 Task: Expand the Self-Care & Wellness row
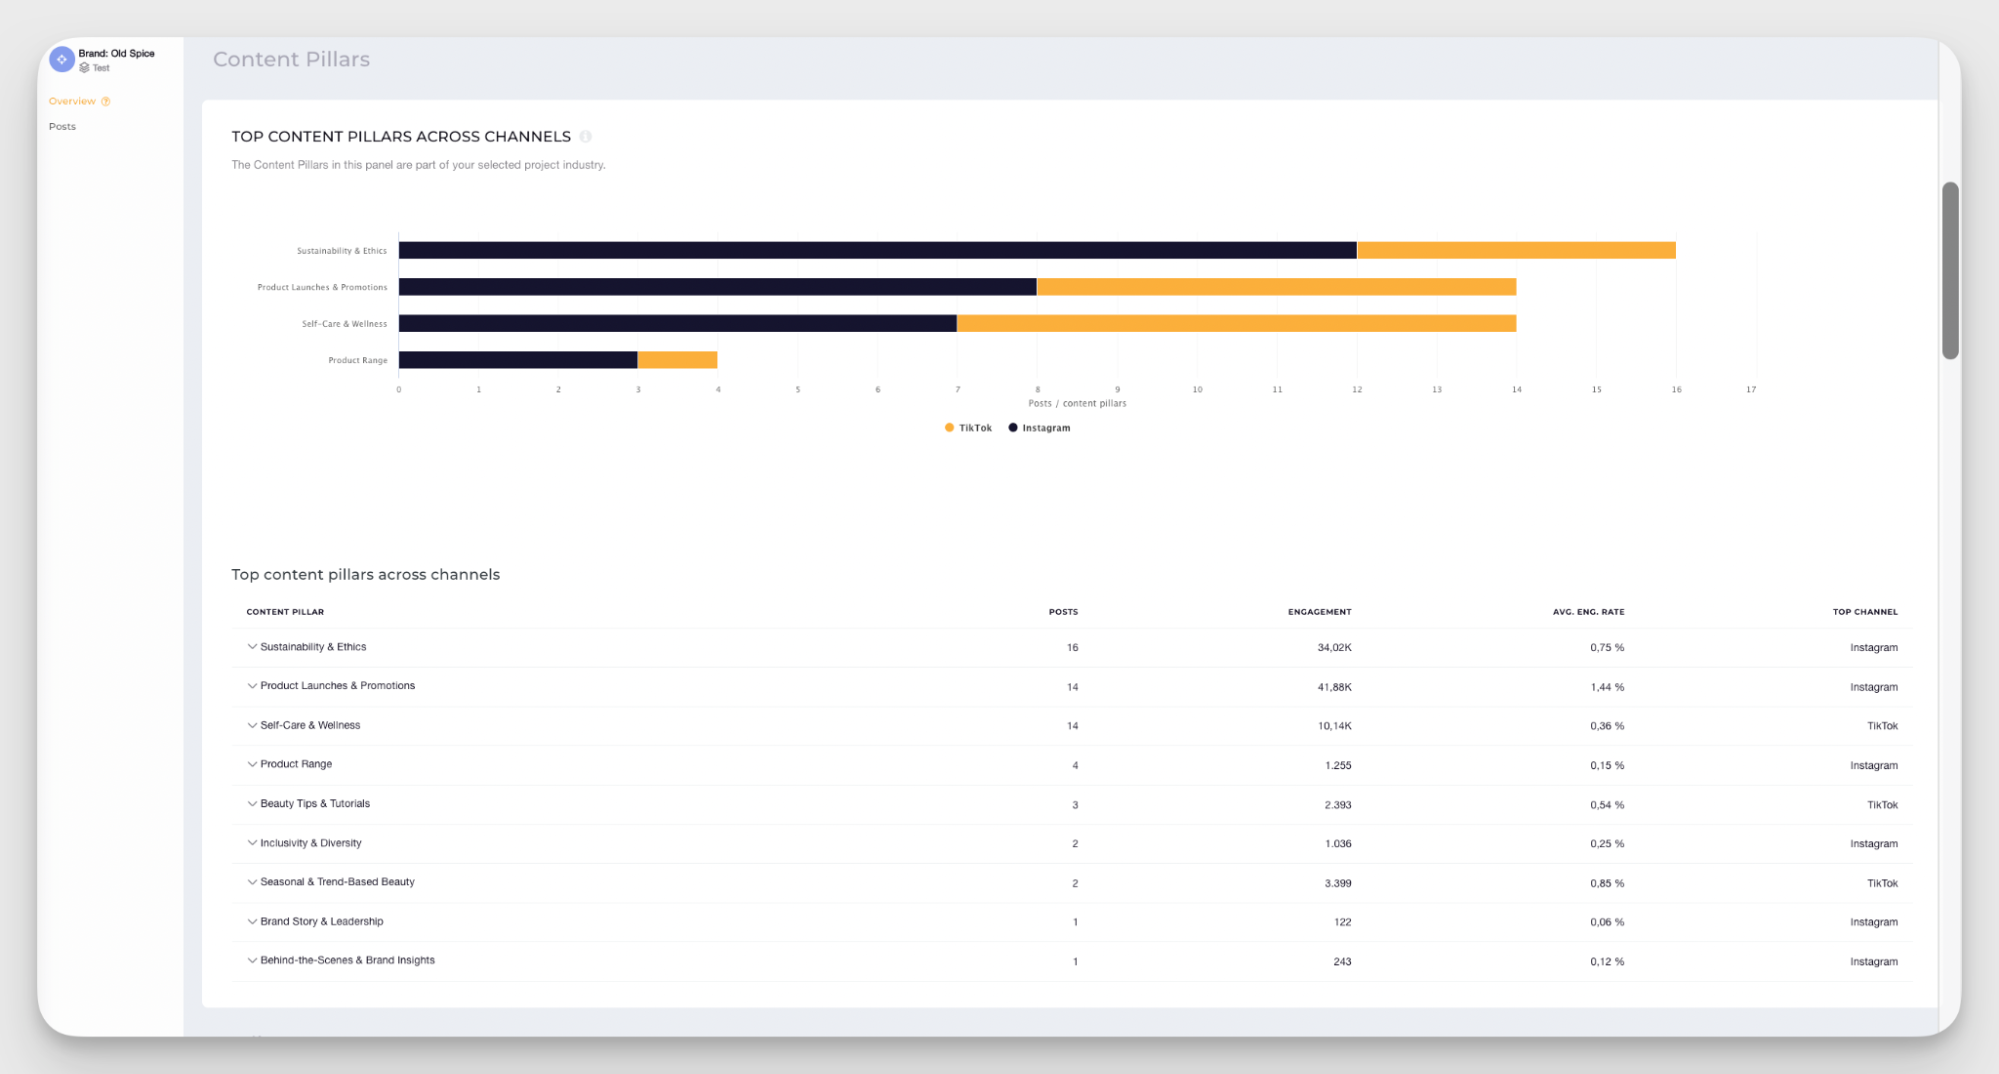point(252,725)
